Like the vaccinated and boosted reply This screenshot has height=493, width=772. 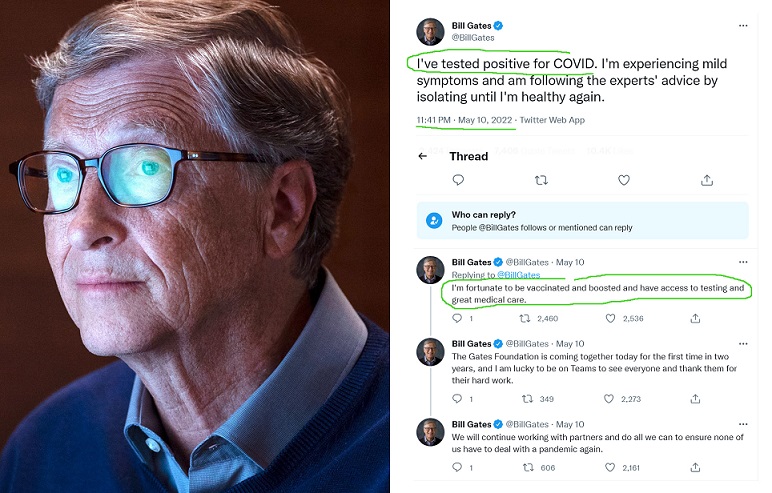611,318
